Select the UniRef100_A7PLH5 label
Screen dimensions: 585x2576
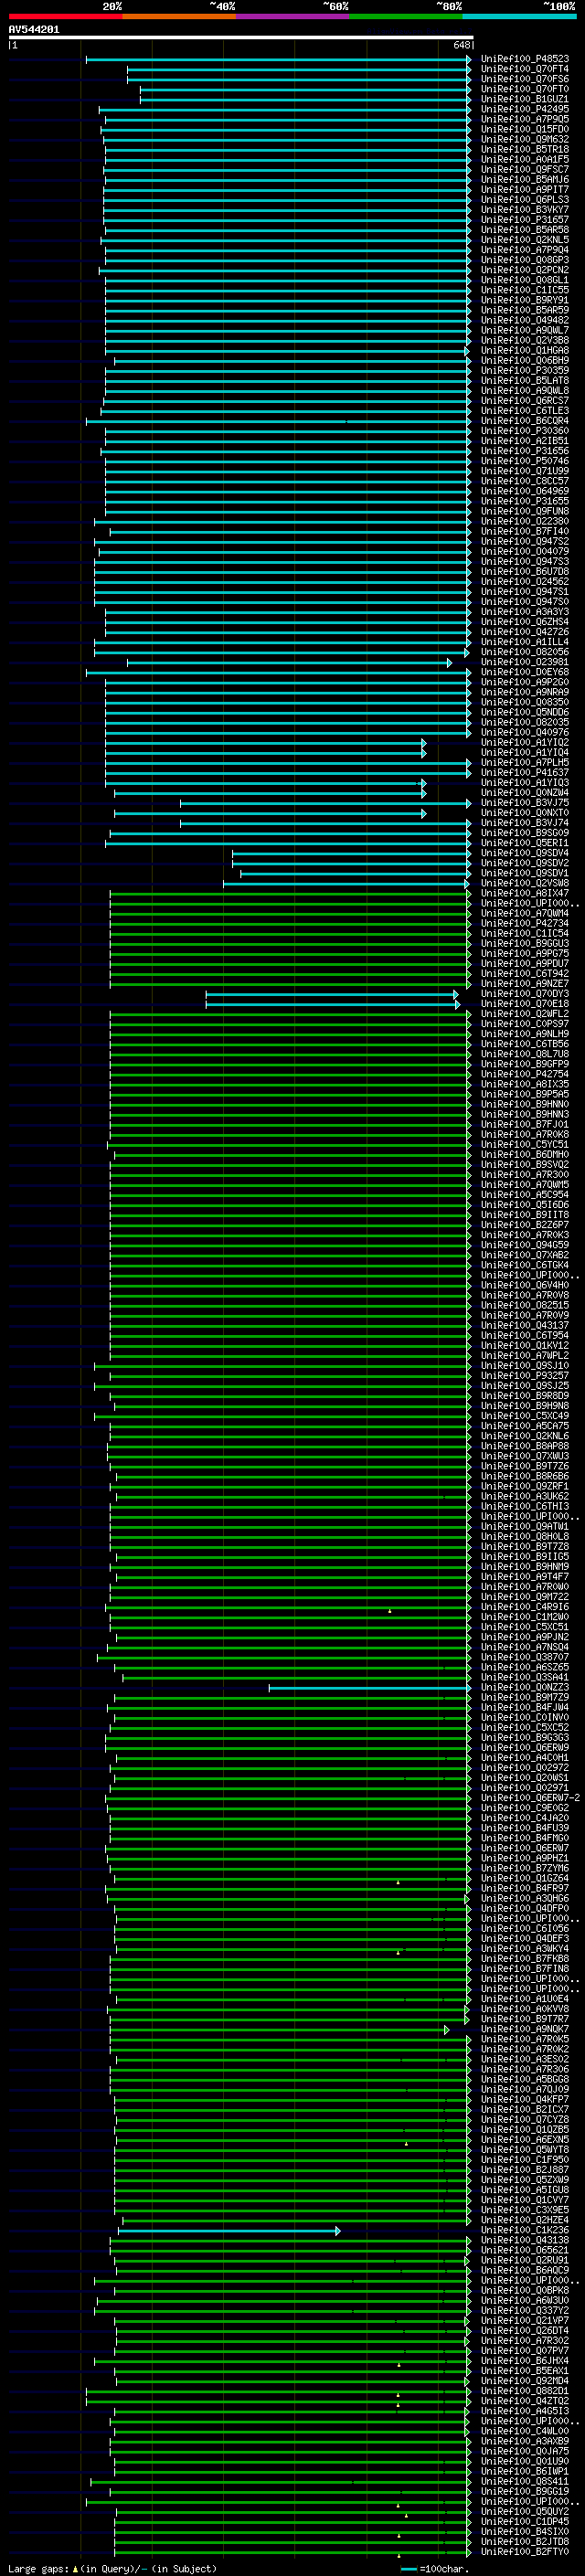(525, 763)
